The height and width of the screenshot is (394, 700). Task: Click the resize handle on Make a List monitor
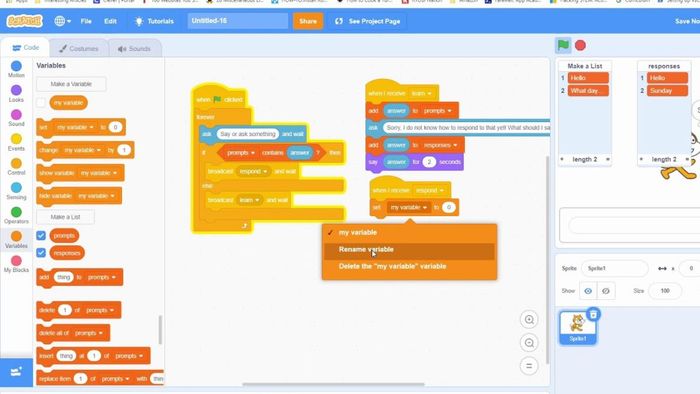click(608, 159)
